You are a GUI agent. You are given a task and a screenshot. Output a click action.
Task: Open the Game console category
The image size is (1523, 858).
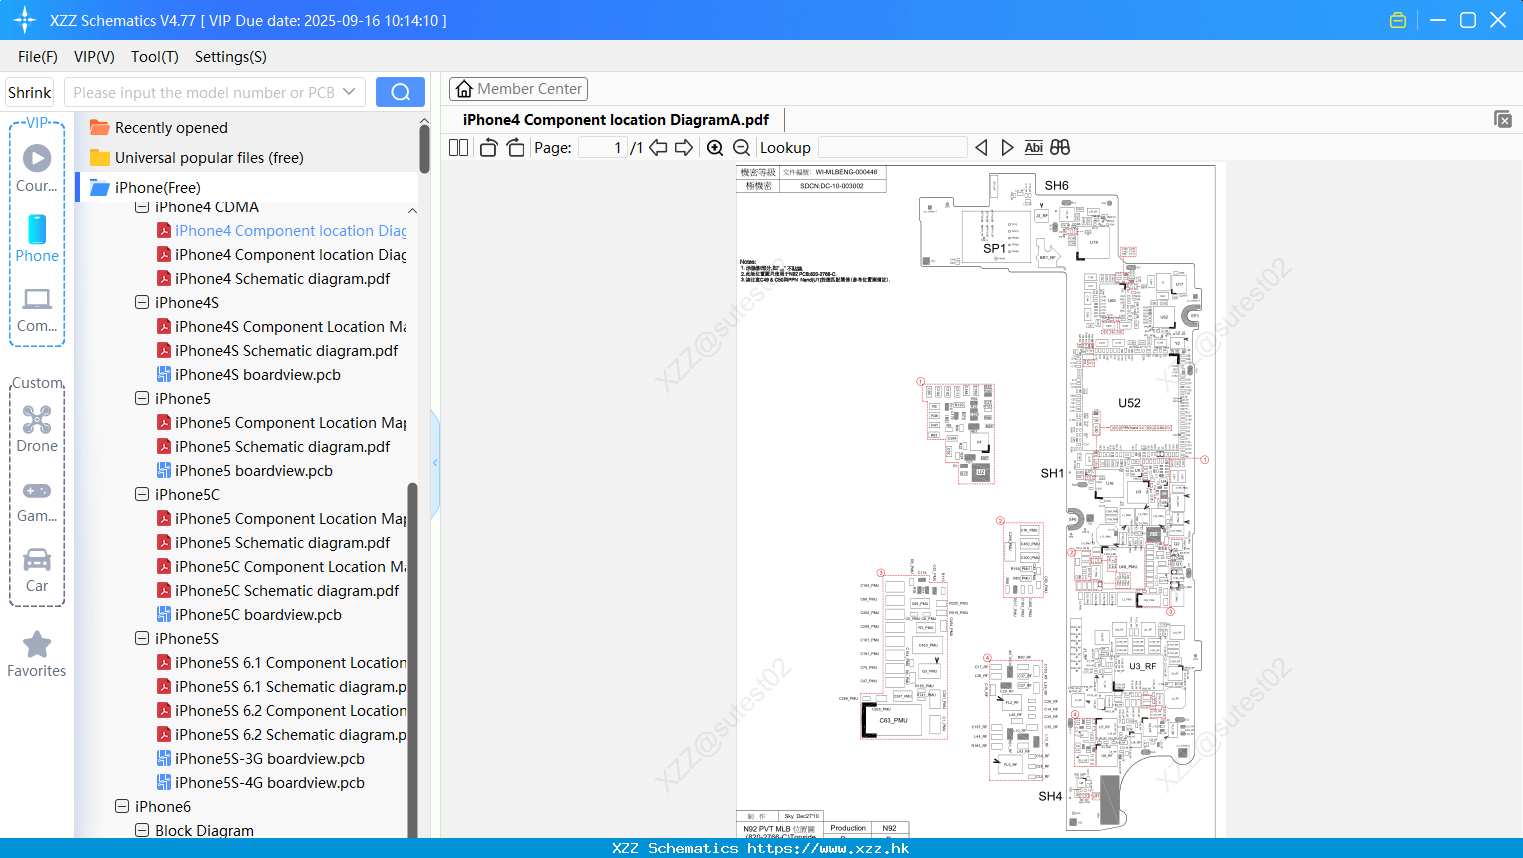click(37, 501)
